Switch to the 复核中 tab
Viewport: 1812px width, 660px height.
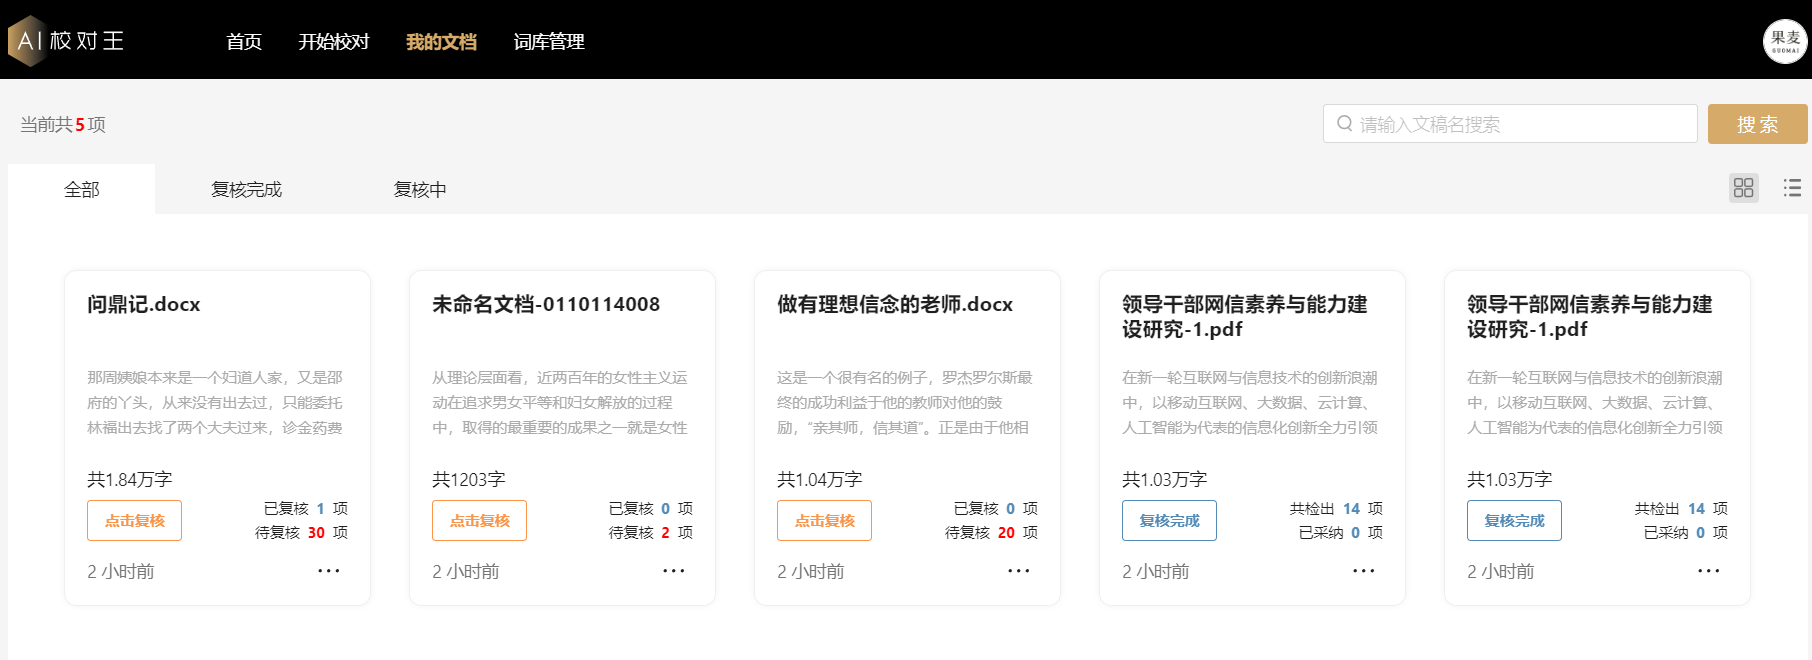(420, 190)
